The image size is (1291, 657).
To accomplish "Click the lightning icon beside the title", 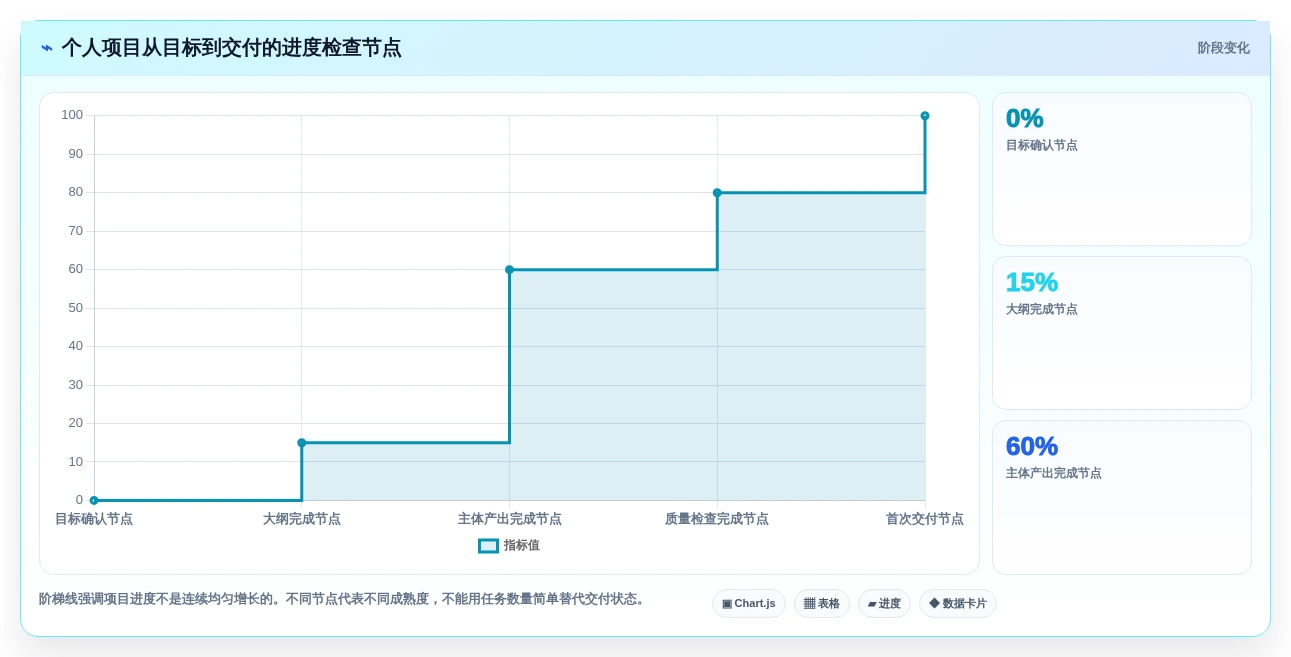I will pyautogui.click(x=46, y=48).
